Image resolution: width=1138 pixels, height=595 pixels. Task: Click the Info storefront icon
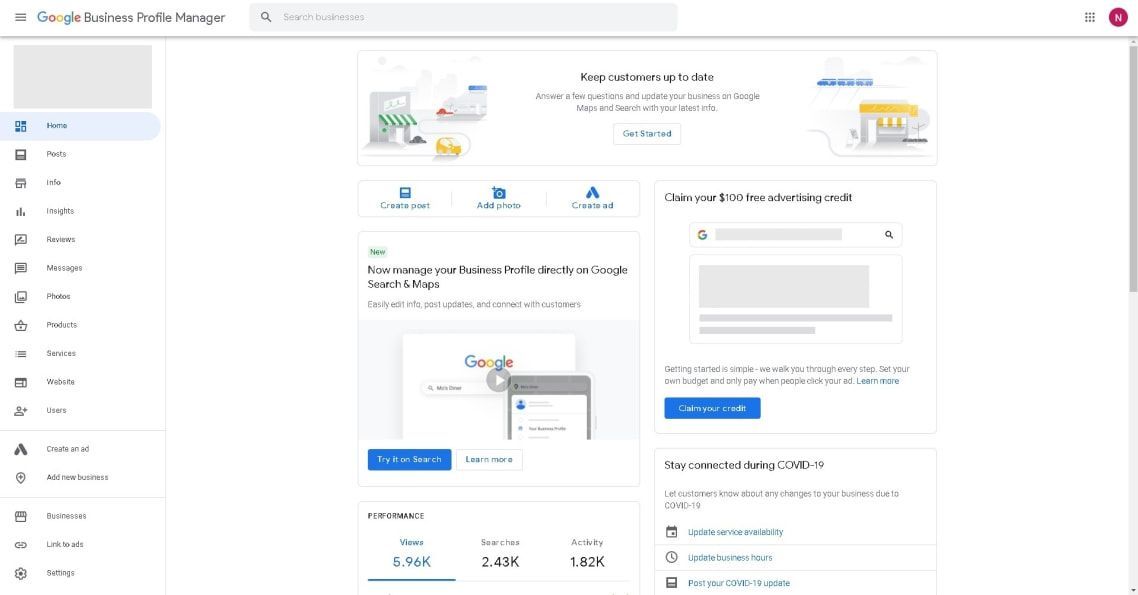tap(20, 183)
